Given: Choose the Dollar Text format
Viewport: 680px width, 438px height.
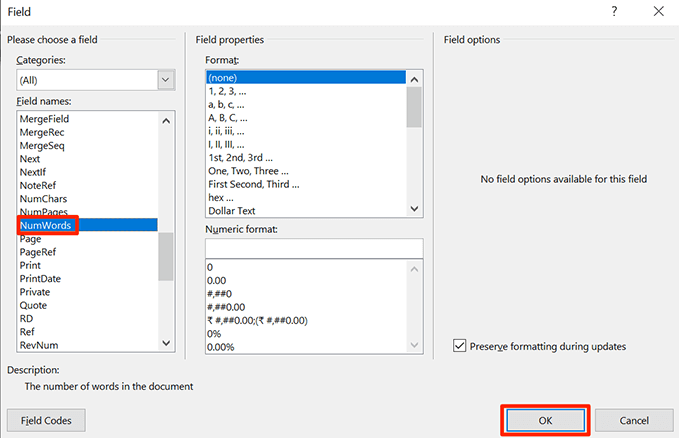Looking at the screenshot, I should [232, 210].
